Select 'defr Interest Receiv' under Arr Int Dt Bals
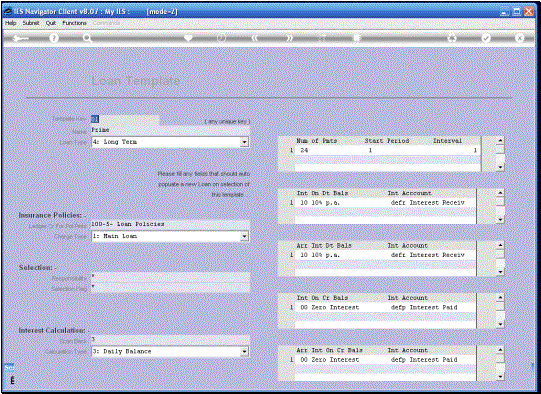Viewport: 541px width, 394px height. point(427,255)
